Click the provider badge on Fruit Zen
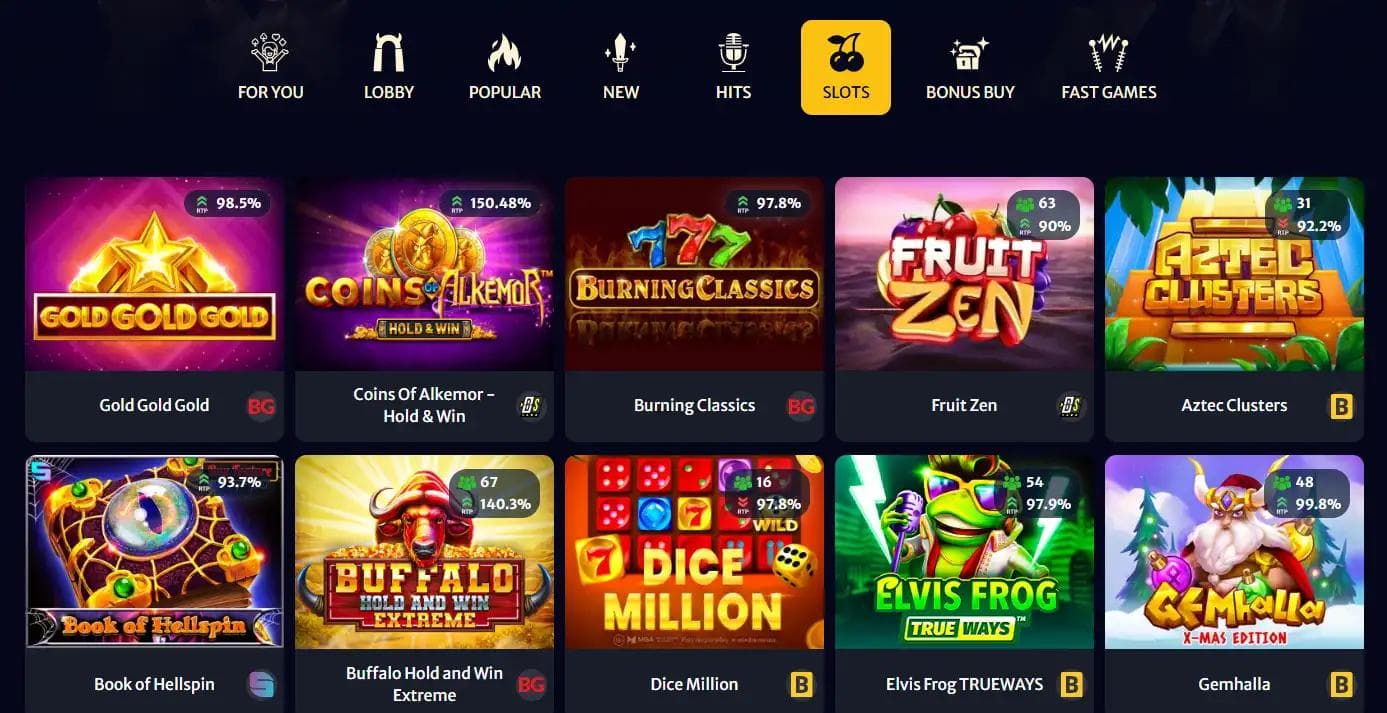1387x713 pixels. 1071,406
